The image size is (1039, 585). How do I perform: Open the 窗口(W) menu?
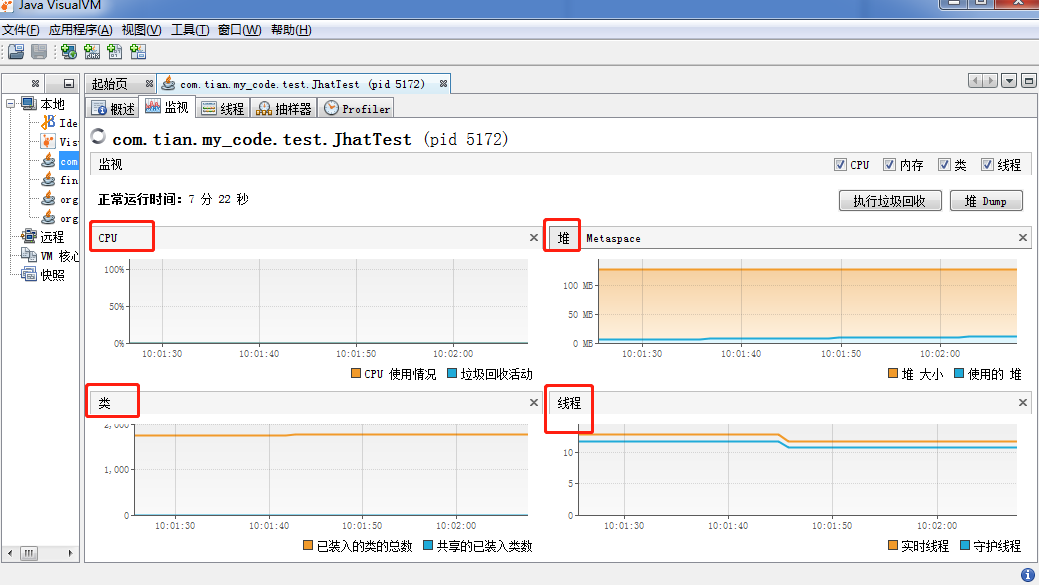coord(239,30)
